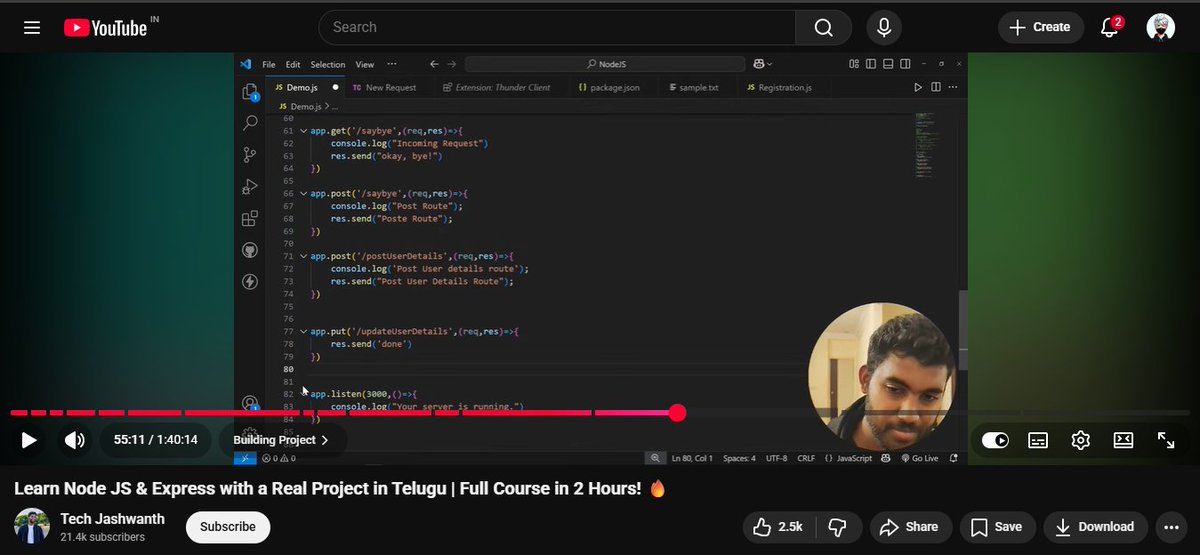
Task: Play the video
Action: (29, 440)
